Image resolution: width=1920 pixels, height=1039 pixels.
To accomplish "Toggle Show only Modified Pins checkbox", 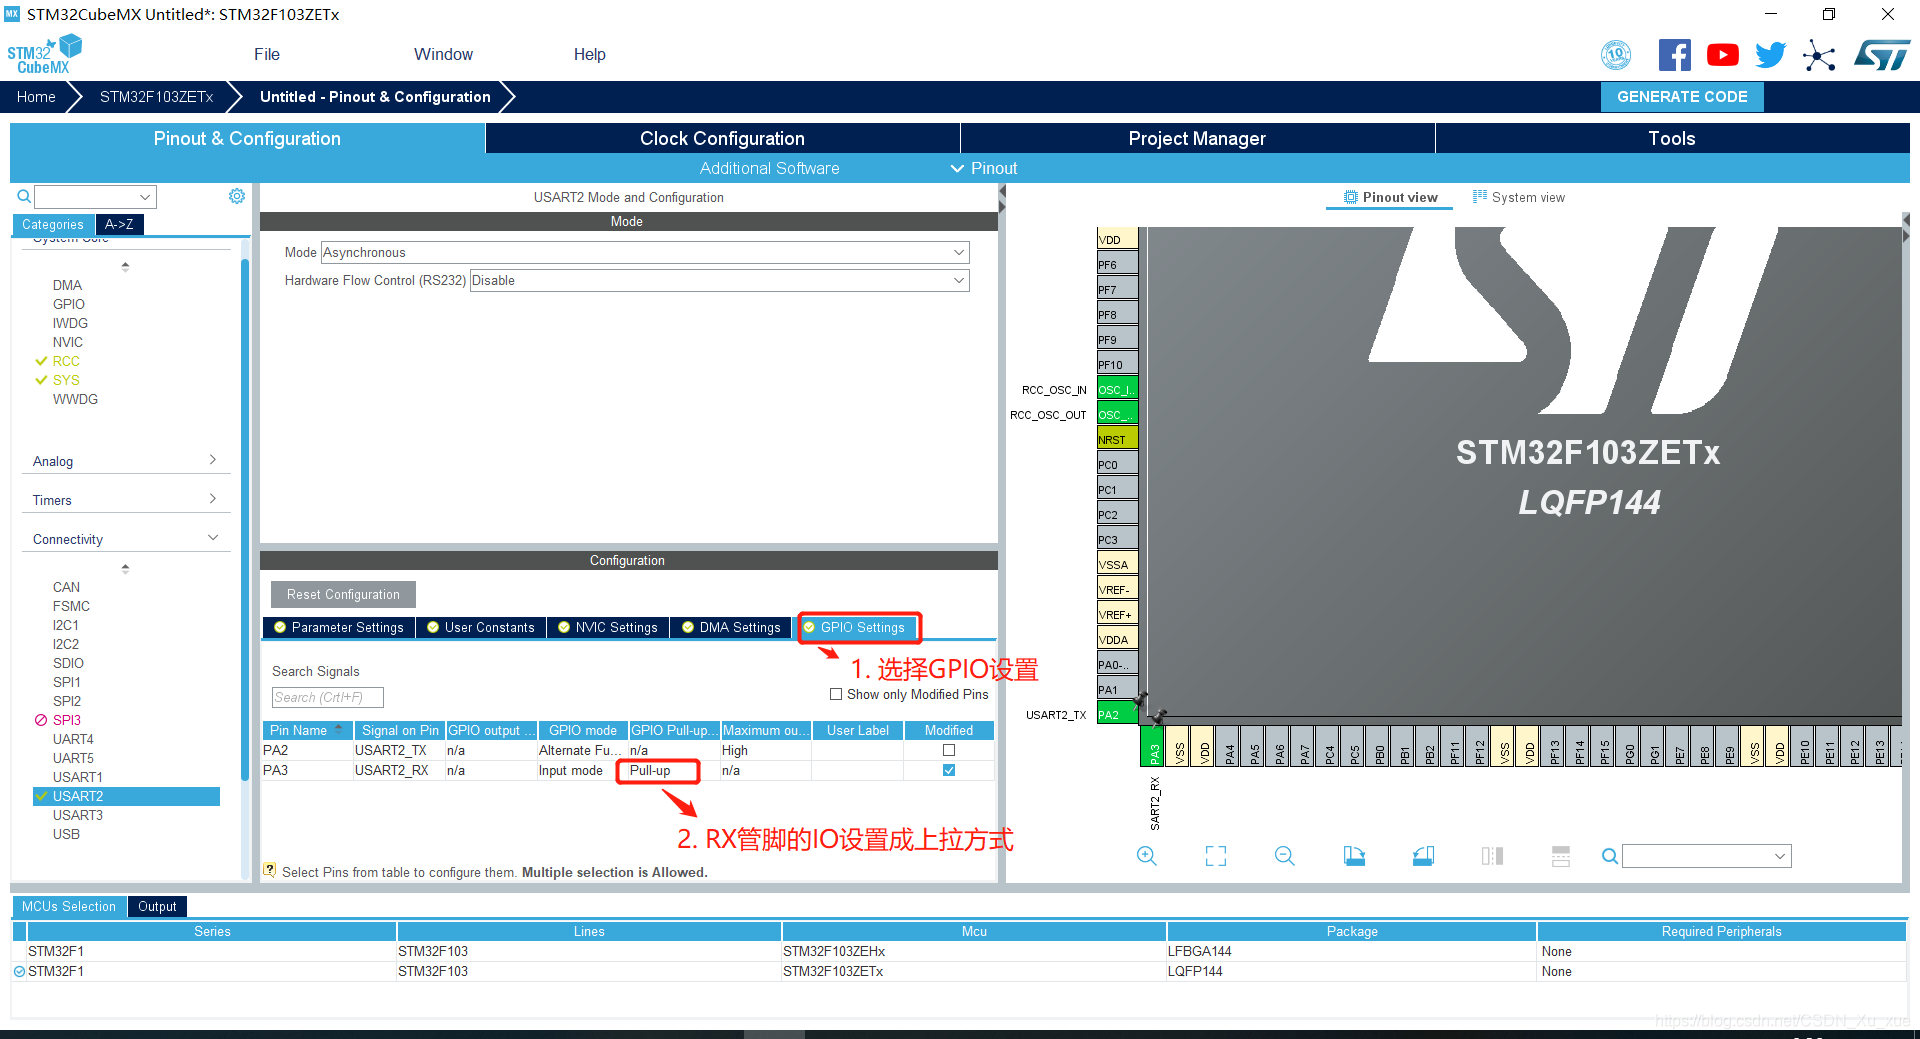I will 836,694.
